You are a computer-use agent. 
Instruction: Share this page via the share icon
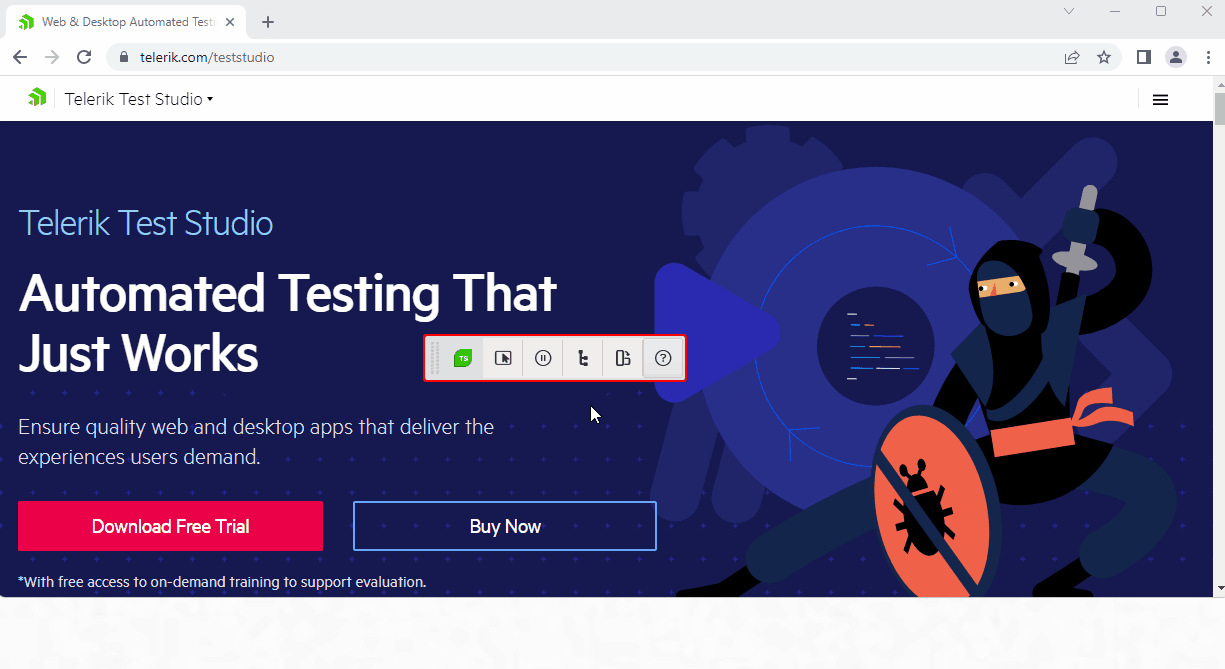(1072, 57)
